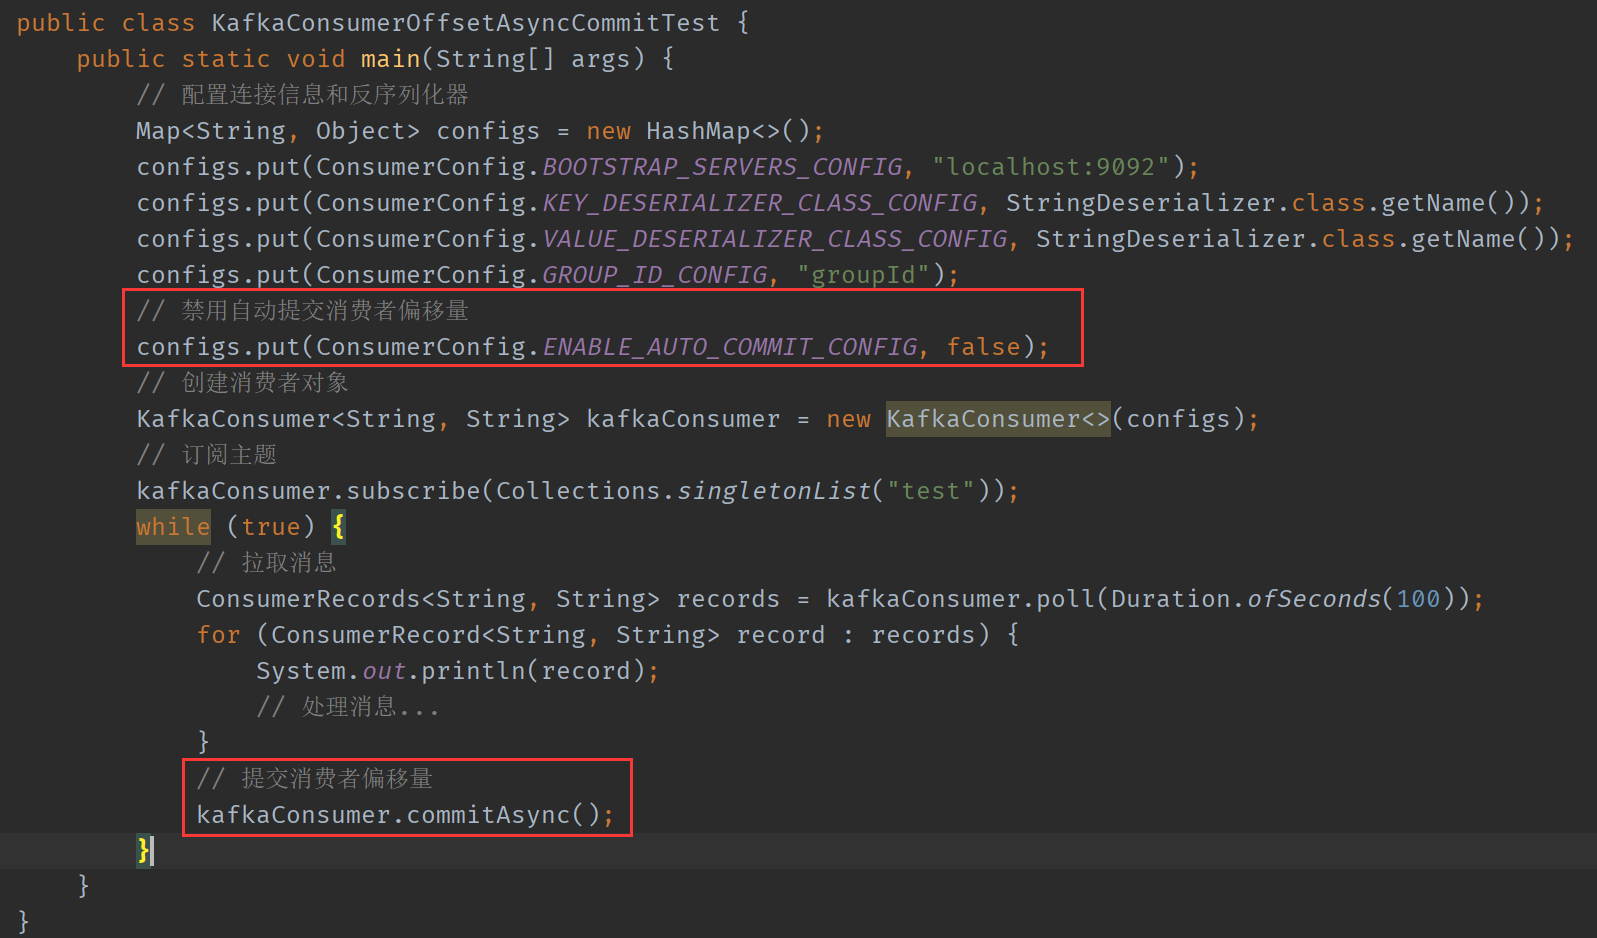
Task: Click GROUP_ID_CONFIG constant
Action: 655,275
